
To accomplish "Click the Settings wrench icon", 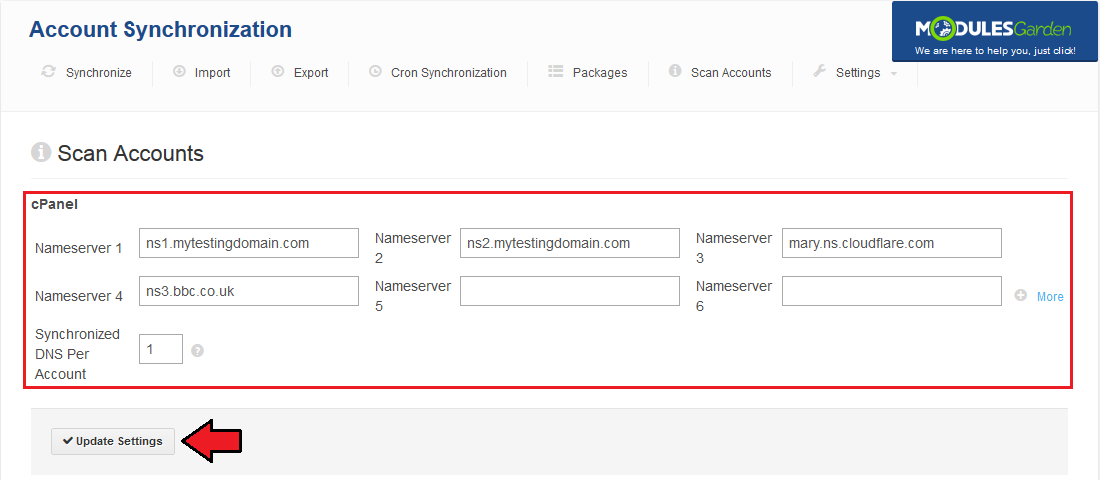I will (819, 72).
